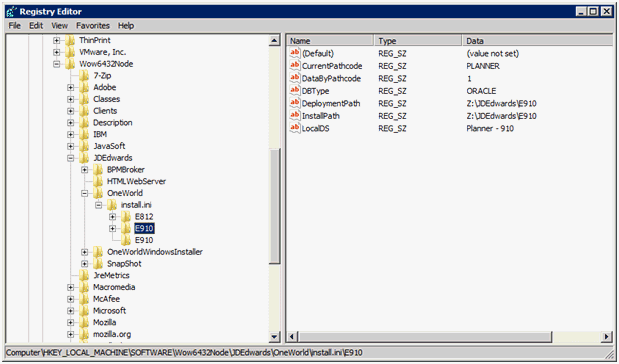This screenshot has width=619, height=364.
Task: Open the View menu
Action: click(x=60, y=26)
